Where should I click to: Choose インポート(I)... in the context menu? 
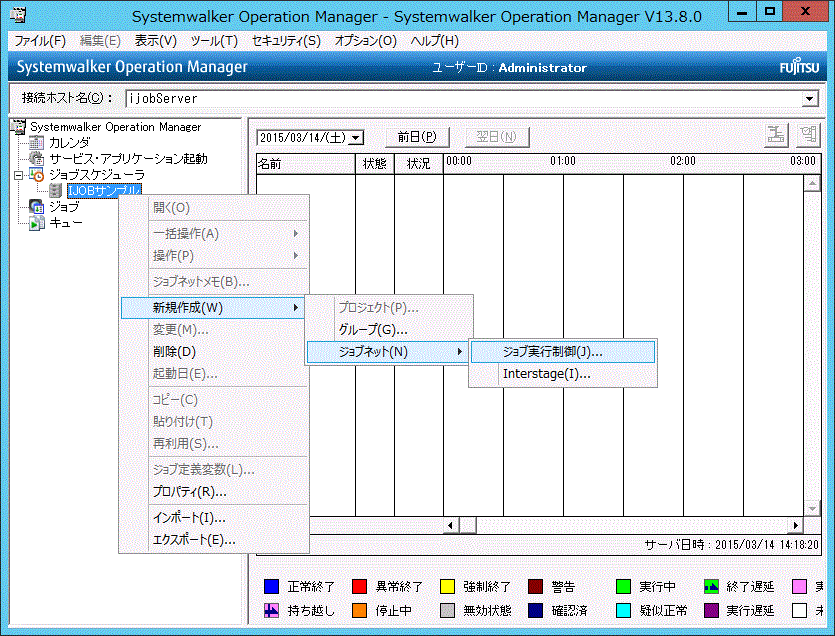pyautogui.click(x=215, y=518)
